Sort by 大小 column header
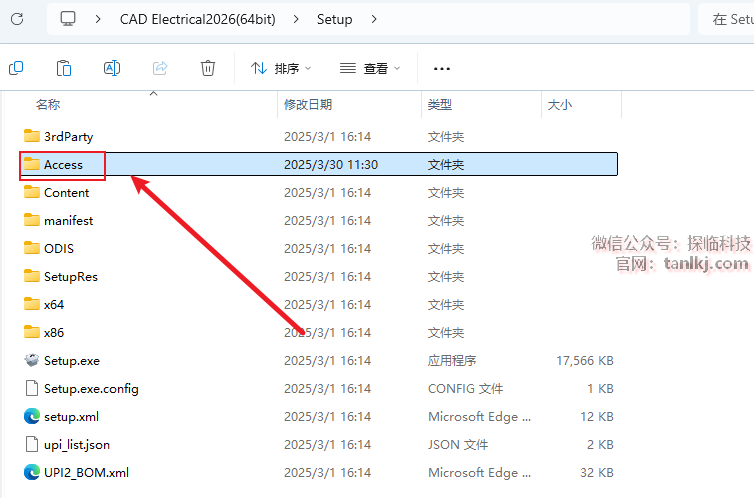The width and height of the screenshot is (754, 498). pyautogui.click(x=560, y=104)
